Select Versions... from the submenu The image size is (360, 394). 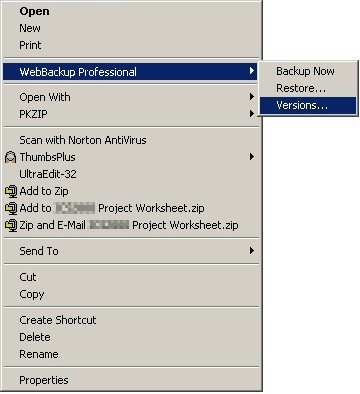point(308,106)
